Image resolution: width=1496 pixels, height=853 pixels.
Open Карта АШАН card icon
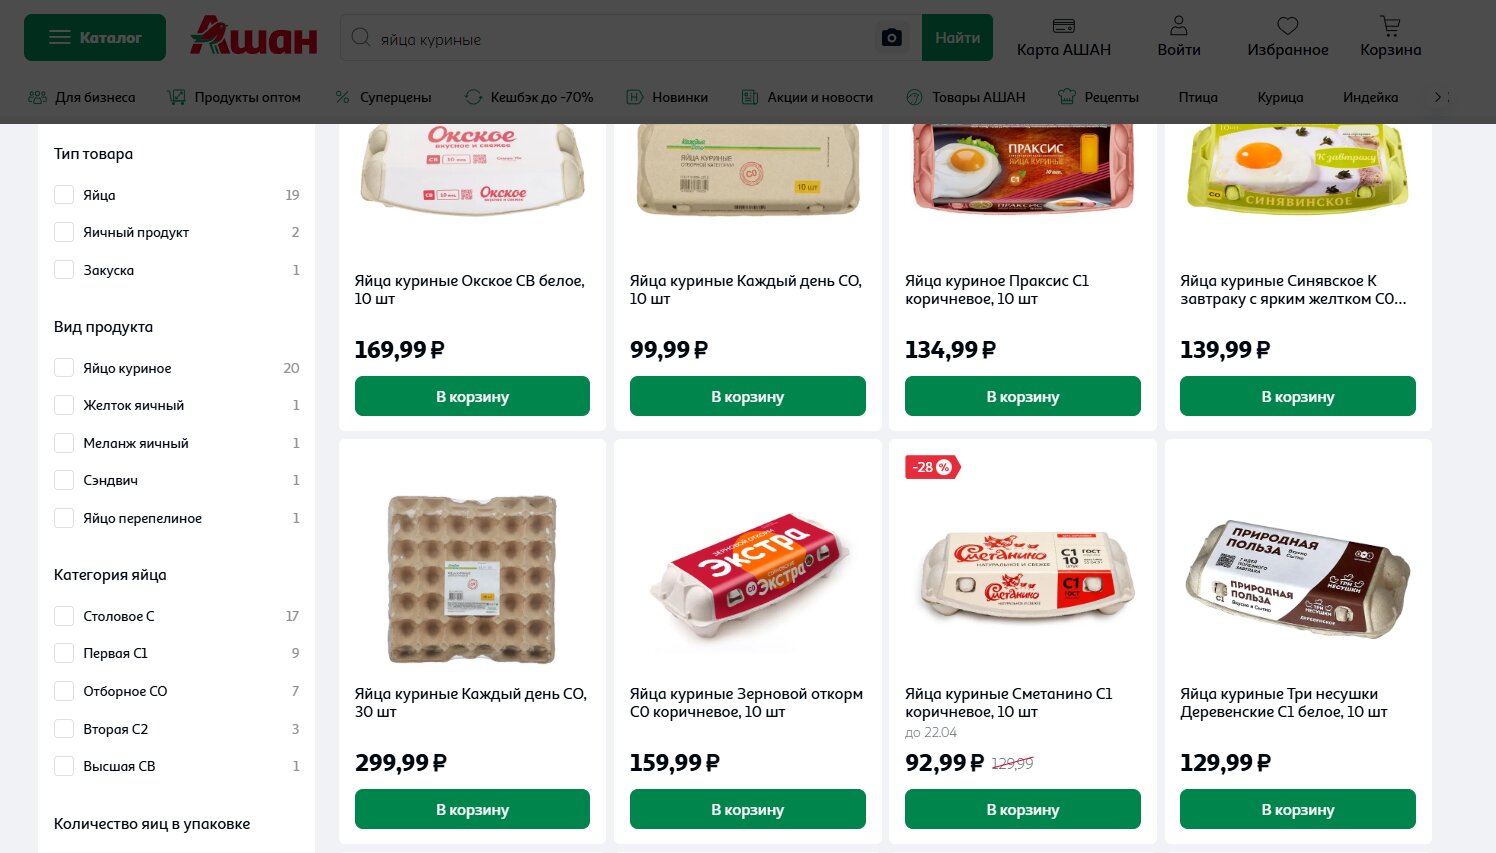tap(1064, 26)
